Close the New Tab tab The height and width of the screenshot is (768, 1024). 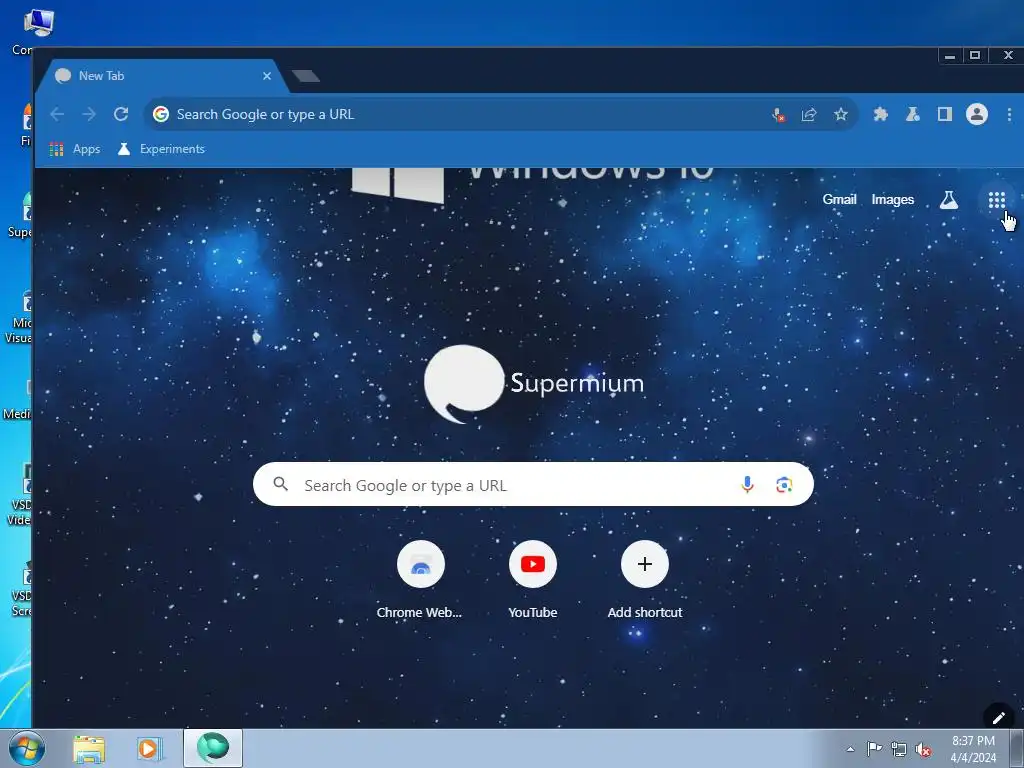click(x=267, y=76)
